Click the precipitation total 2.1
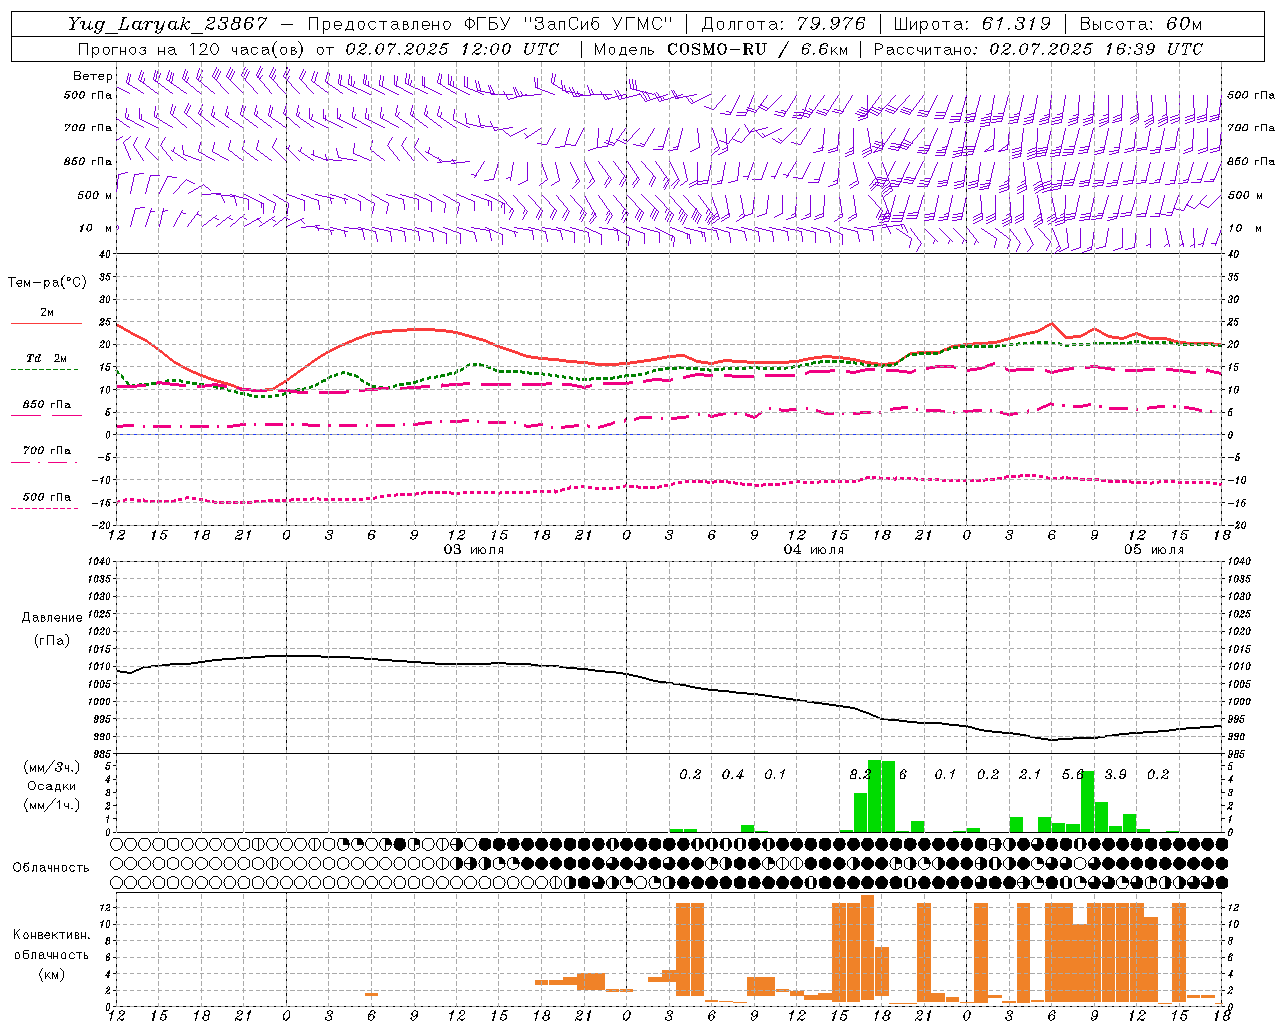 pos(1030,775)
